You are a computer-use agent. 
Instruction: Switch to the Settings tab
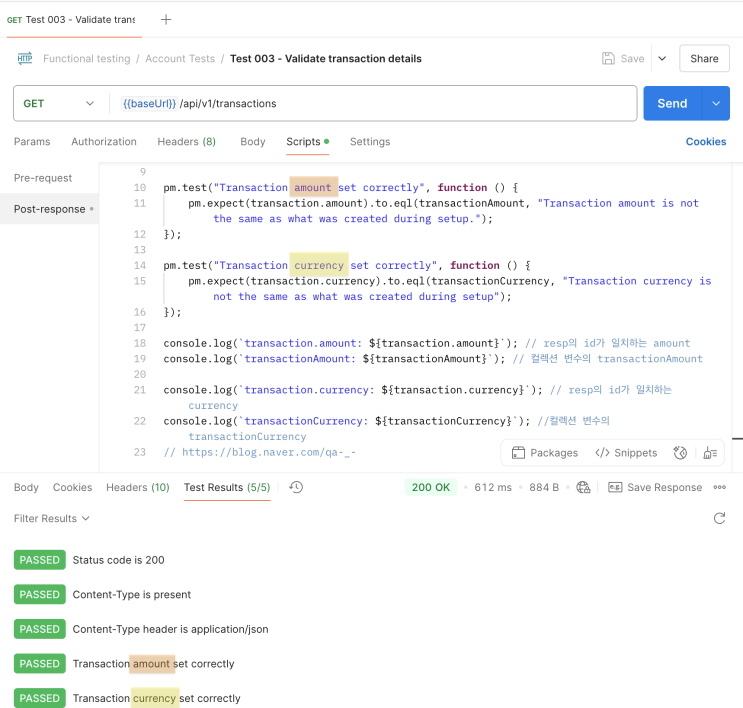[370, 142]
